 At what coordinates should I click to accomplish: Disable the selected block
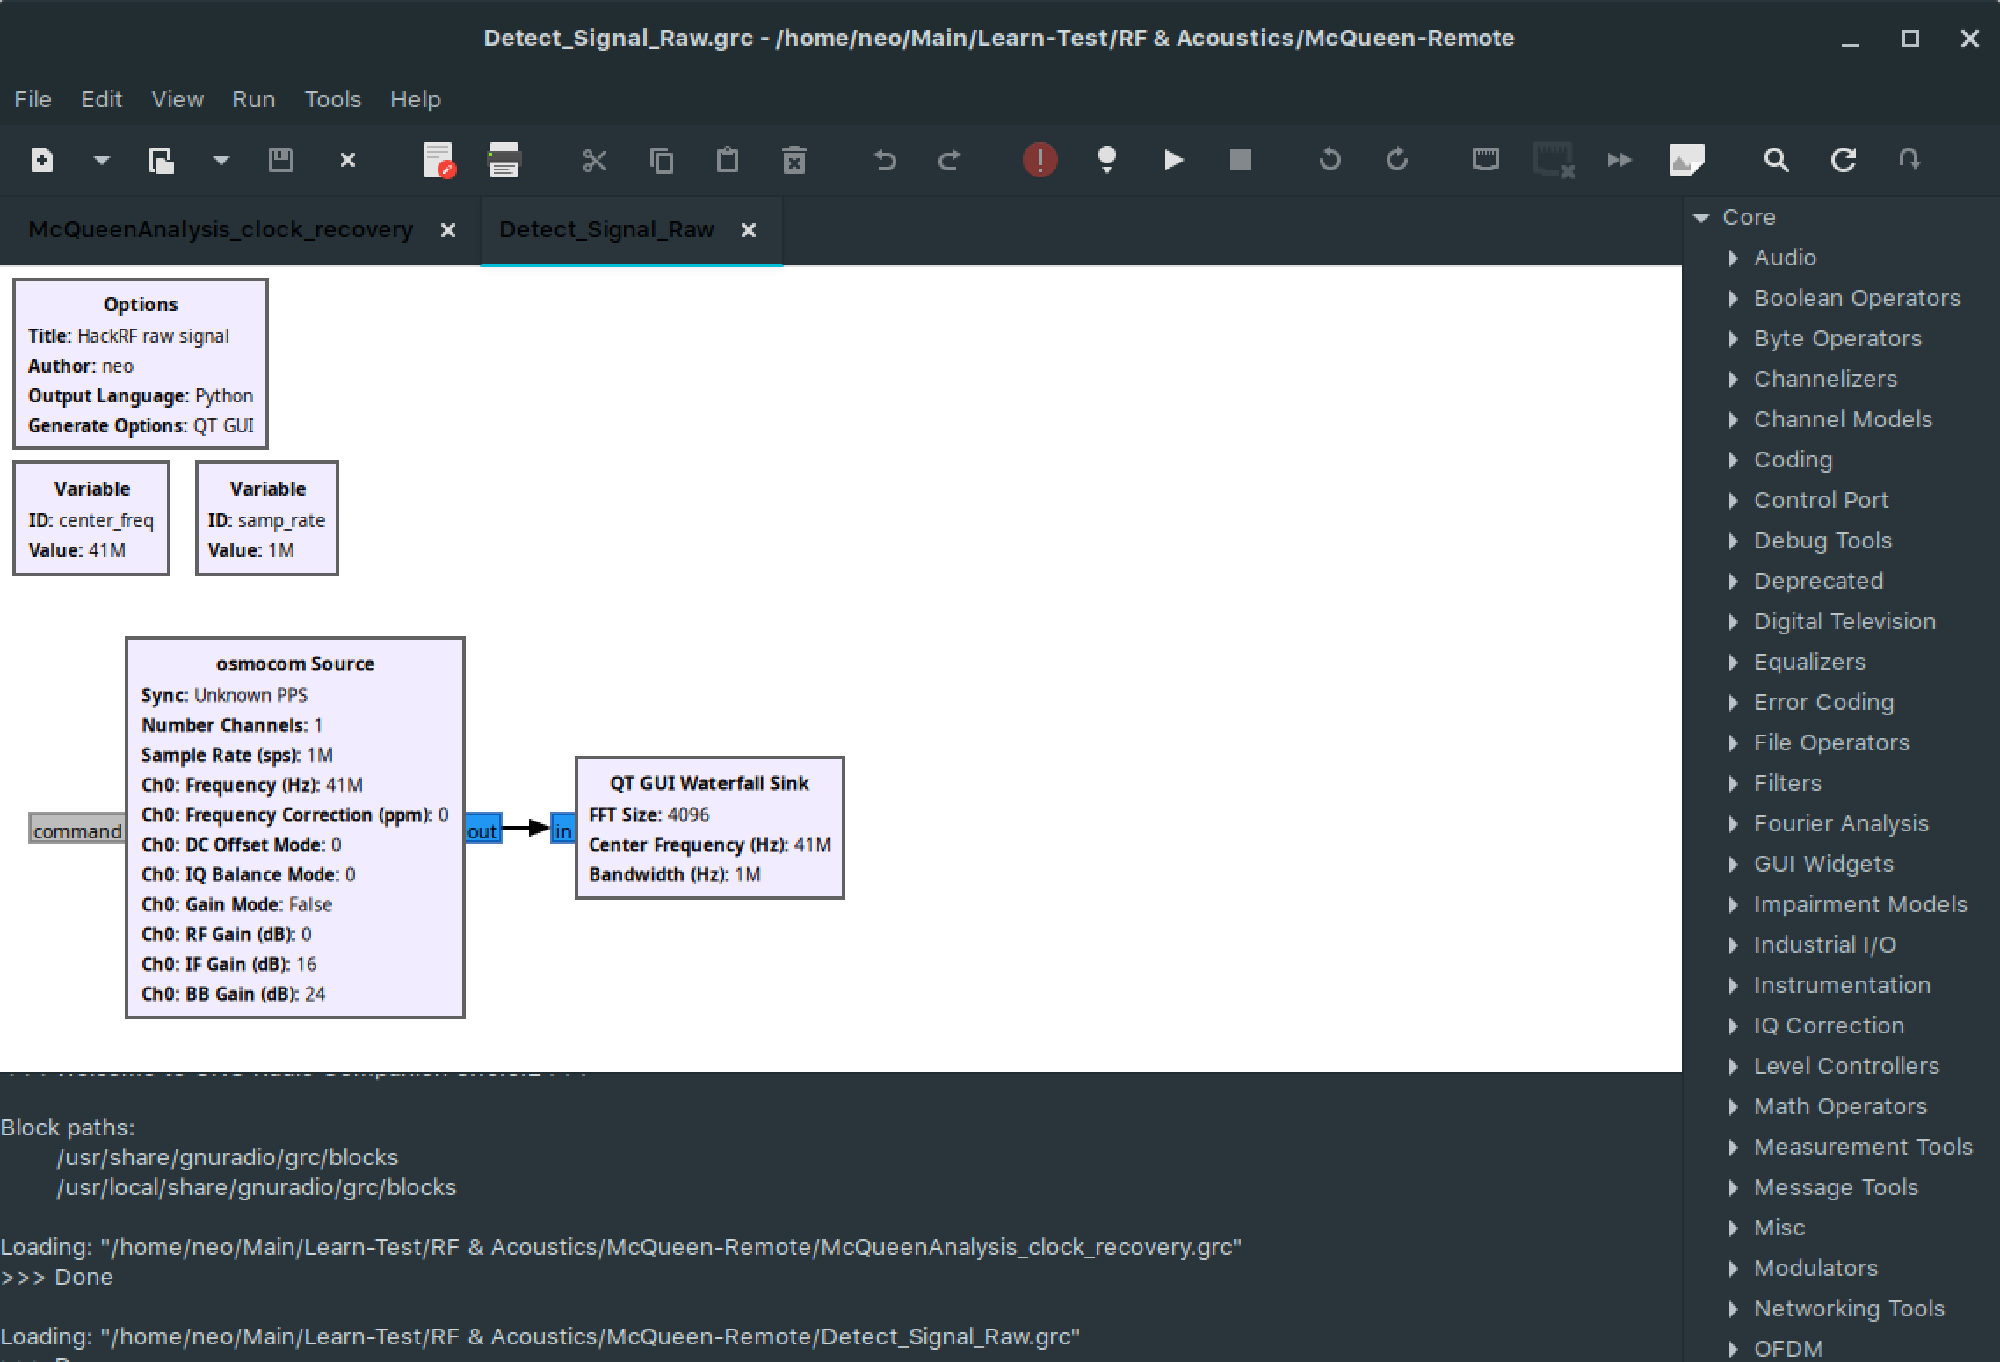coord(1553,160)
